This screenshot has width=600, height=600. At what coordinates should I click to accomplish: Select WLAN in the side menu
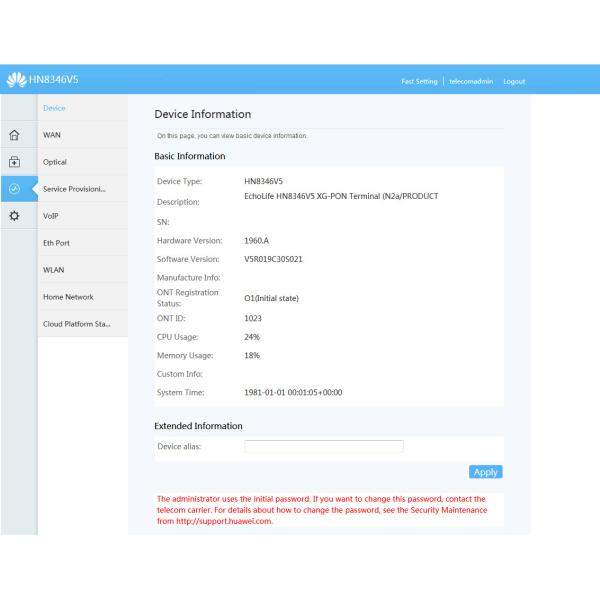(x=54, y=270)
